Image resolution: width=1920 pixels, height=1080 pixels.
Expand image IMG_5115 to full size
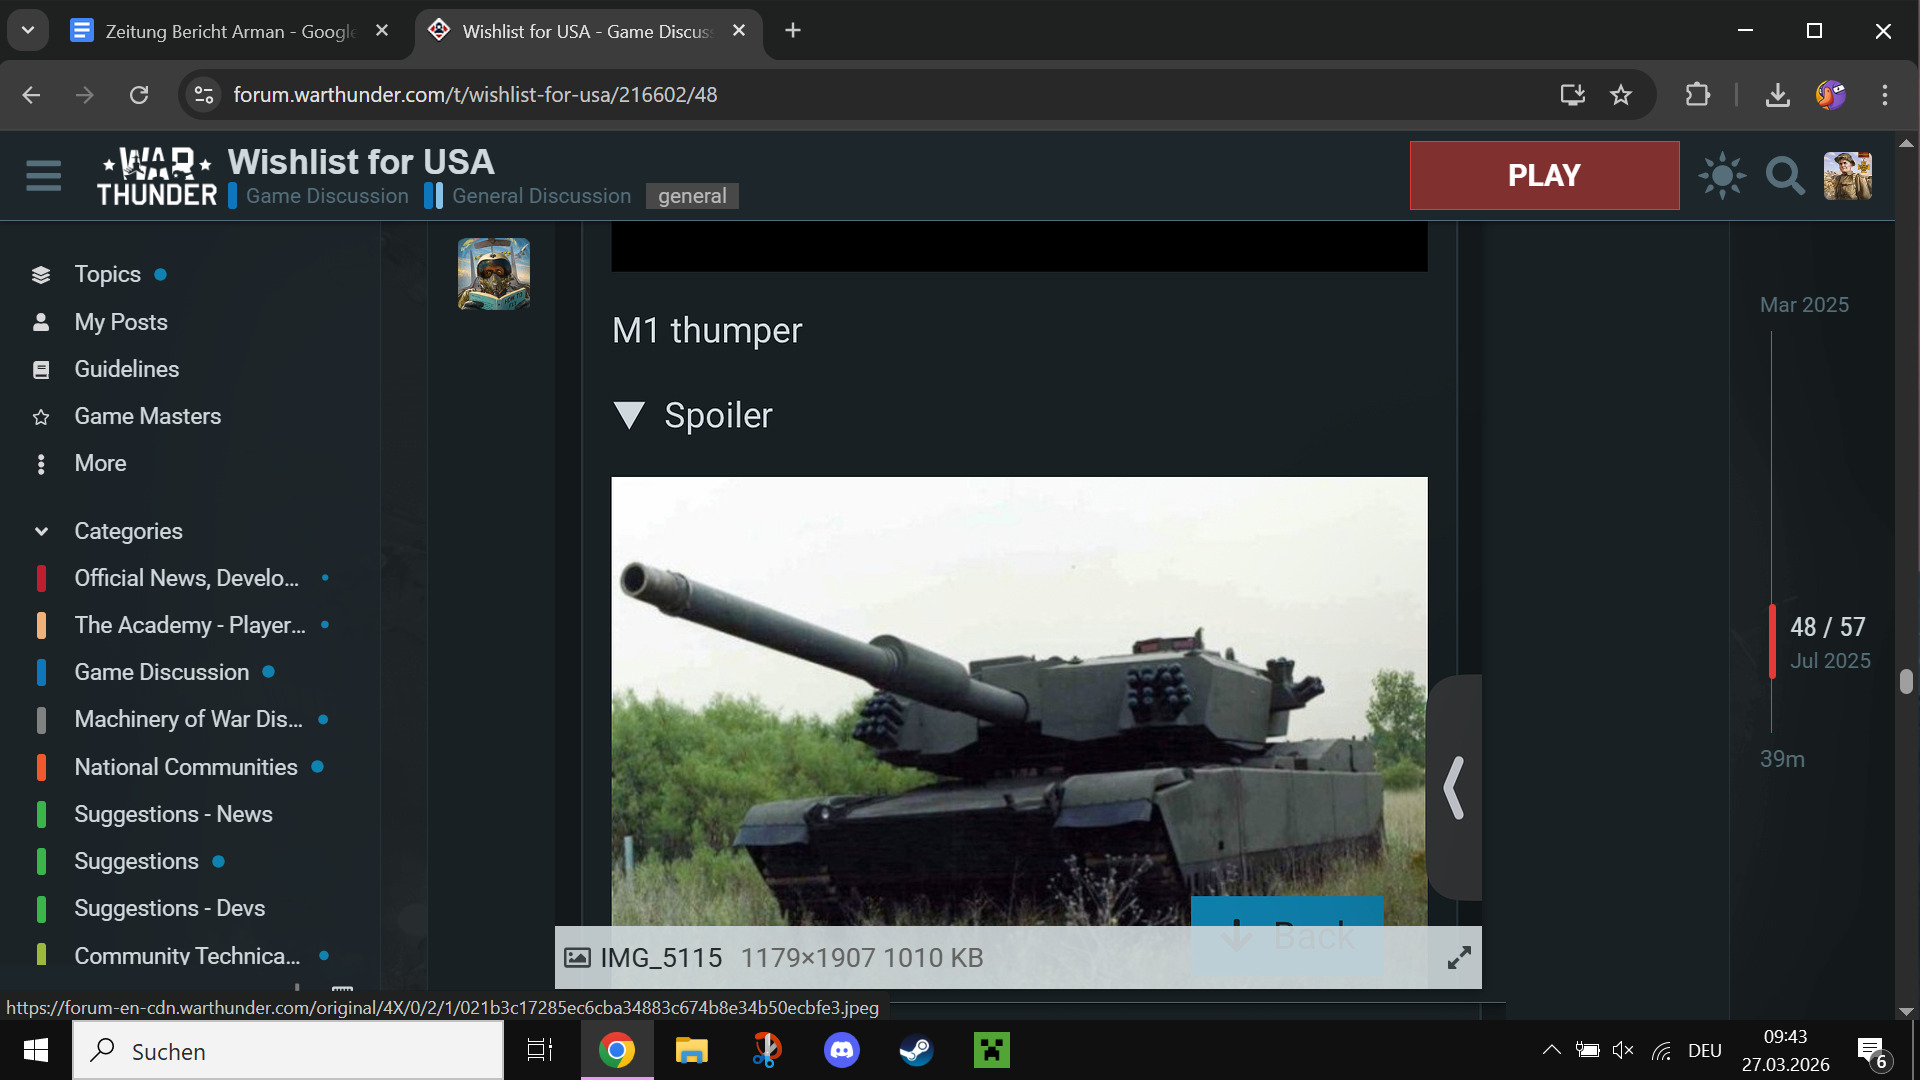[1459, 958]
